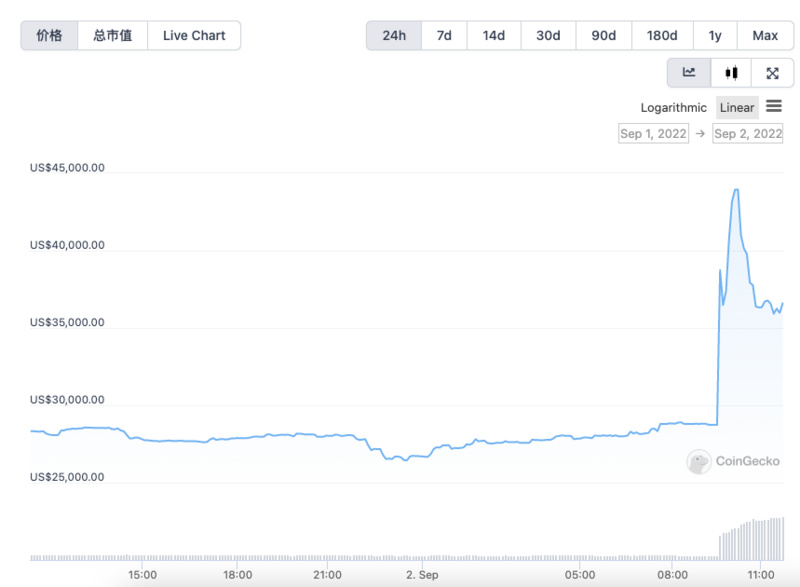Select the line chart view icon
This screenshot has height=587, width=800.
point(689,72)
